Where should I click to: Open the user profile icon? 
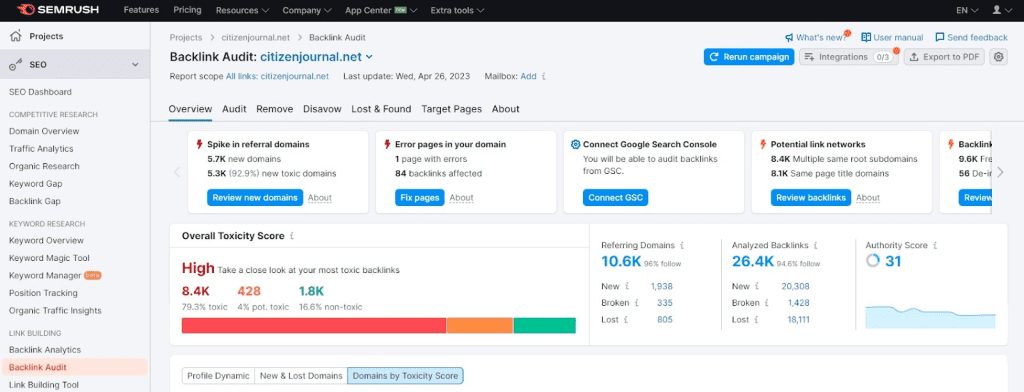[x=997, y=10]
